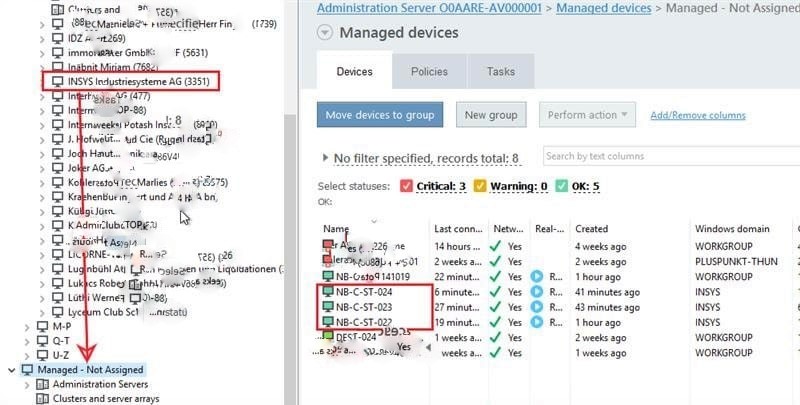
Task: Click NB-C-ST-023 device status icon
Action: coord(328,307)
